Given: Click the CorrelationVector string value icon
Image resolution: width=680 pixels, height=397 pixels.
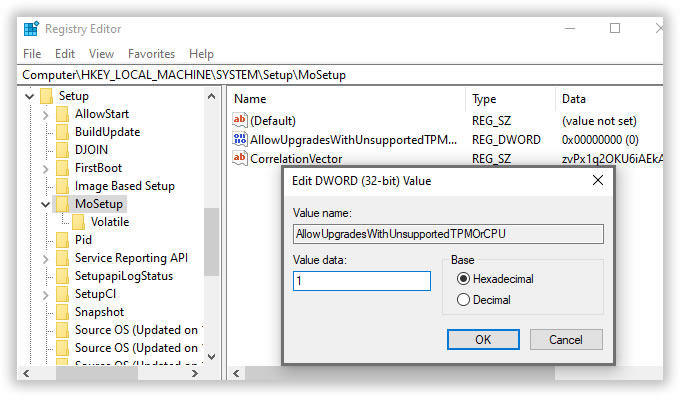Looking at the screenshot, I should [x=239, y=158].
